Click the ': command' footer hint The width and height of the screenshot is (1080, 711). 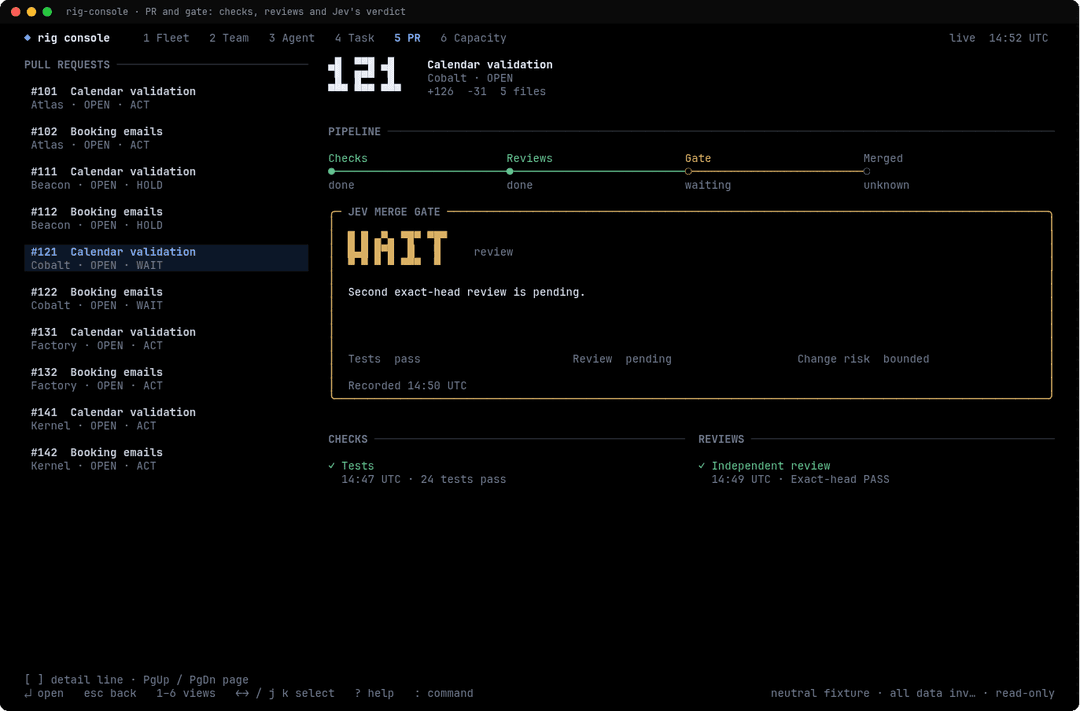pyautogui.click(x=444, y=693)
